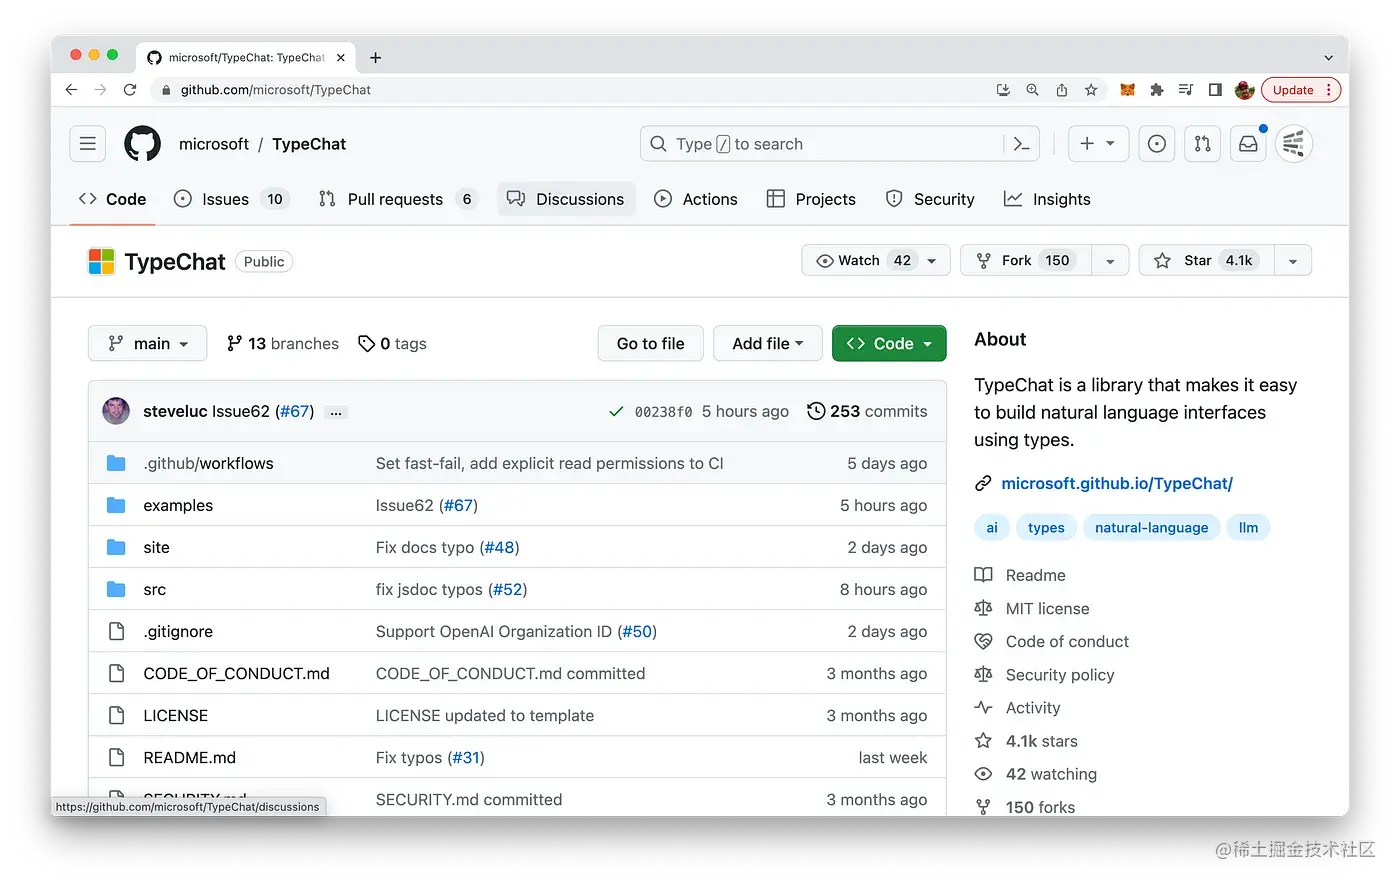Open microsoft.github.io/TypeChat link
The height and width of the screenshot is (884, 1400).
(x=1117, y=483)
